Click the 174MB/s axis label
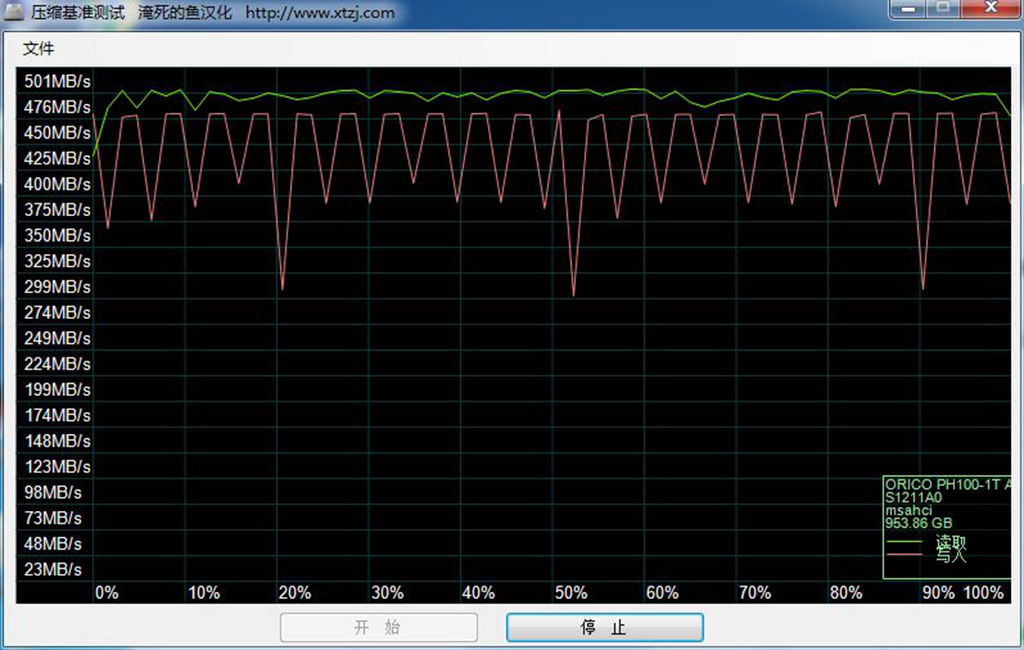Screen dimensions: 1024x650 (x=57, y=415)
